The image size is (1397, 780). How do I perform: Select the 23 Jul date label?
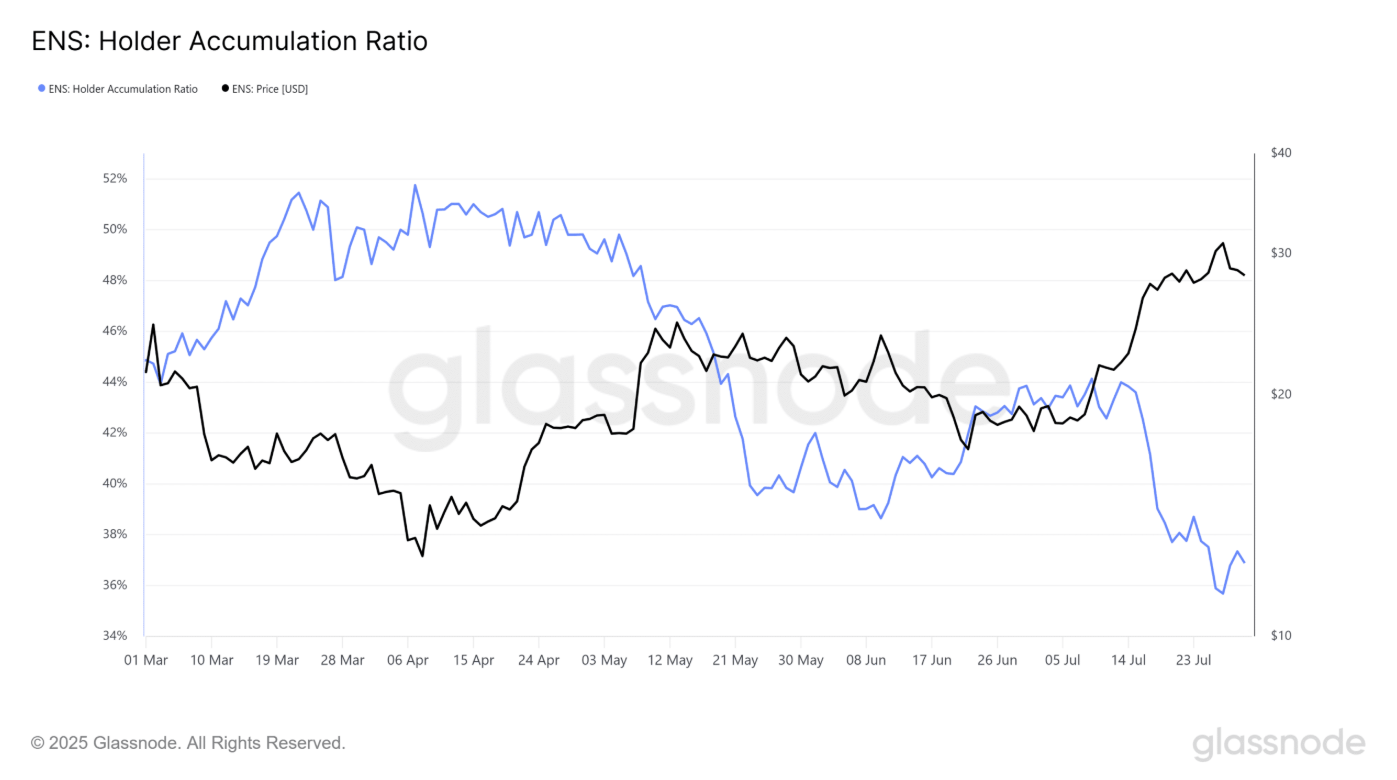[x=1193, y=660]
